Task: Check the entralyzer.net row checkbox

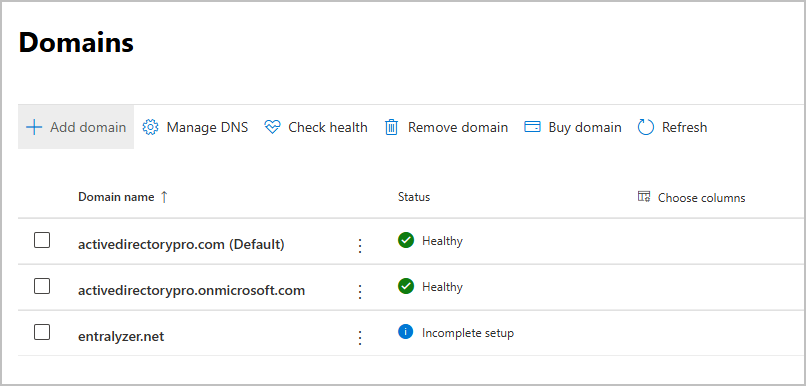Action: pos(42,332)
